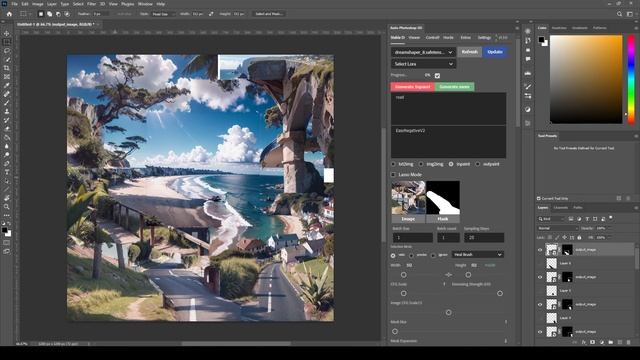Switch to the plugin Settings tab
The image size is (640, 360).
484,38
